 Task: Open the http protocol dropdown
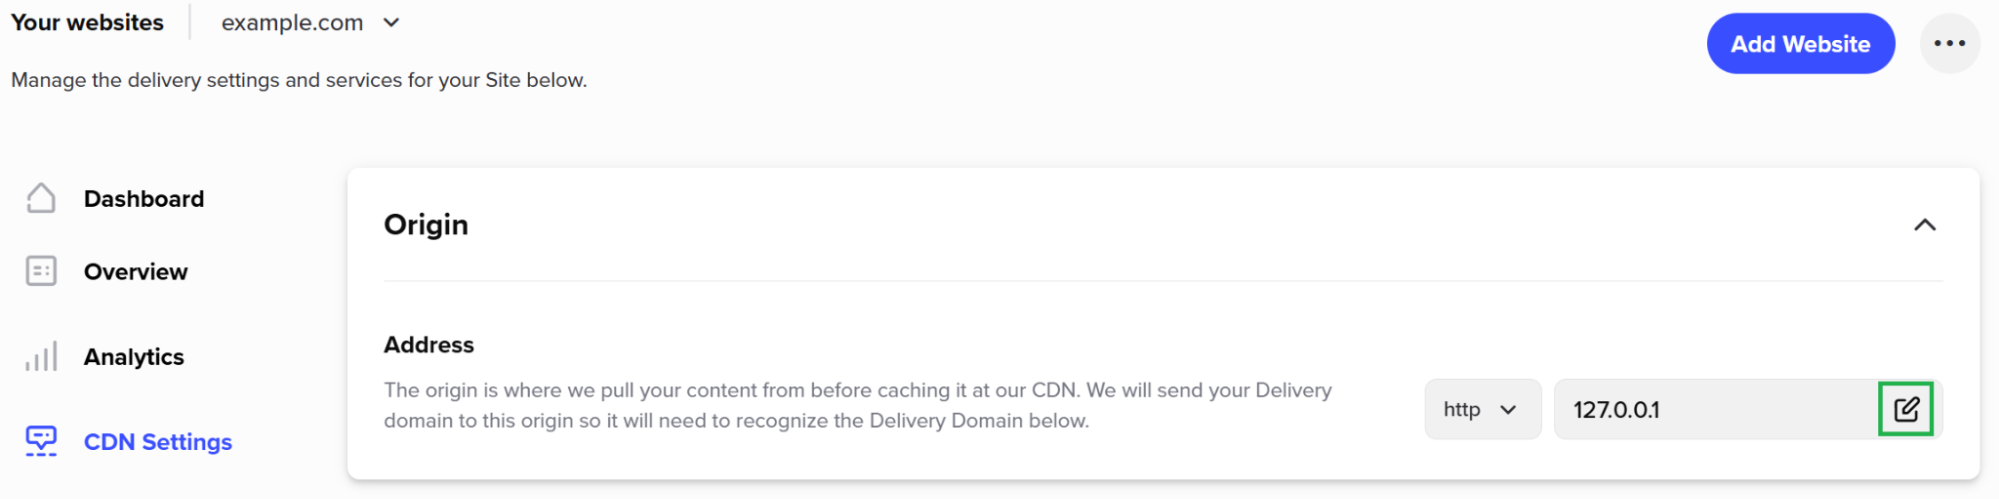(x=1482, y=409)
